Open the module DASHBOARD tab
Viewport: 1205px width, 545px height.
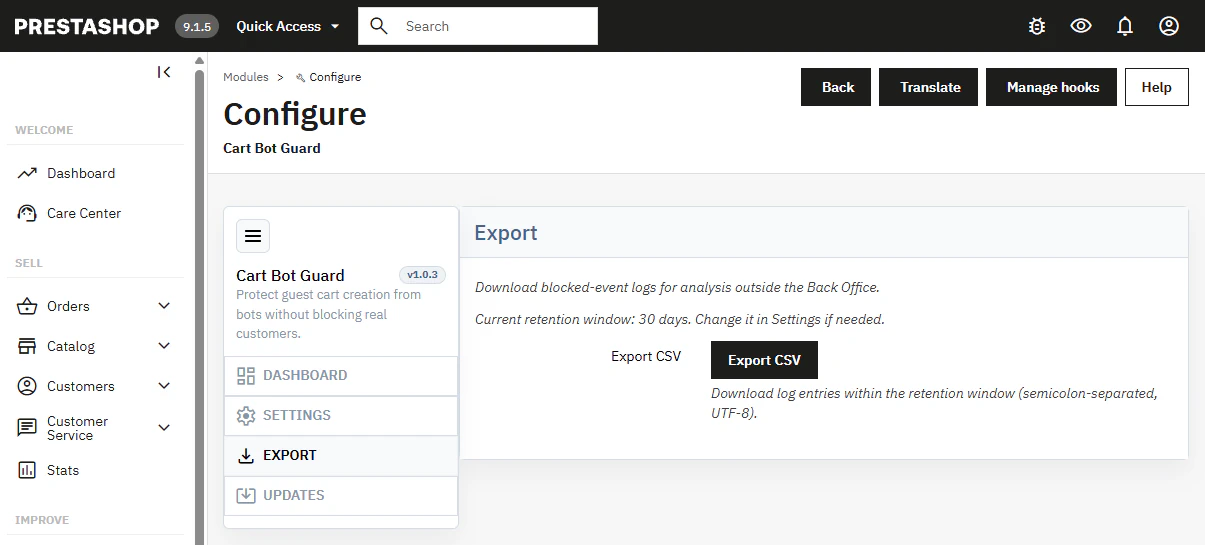[x=341, y=376]
